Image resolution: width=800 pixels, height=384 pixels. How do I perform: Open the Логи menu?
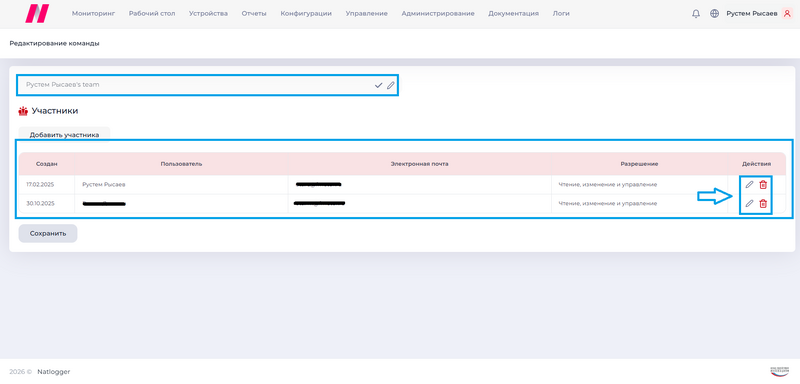561,14
